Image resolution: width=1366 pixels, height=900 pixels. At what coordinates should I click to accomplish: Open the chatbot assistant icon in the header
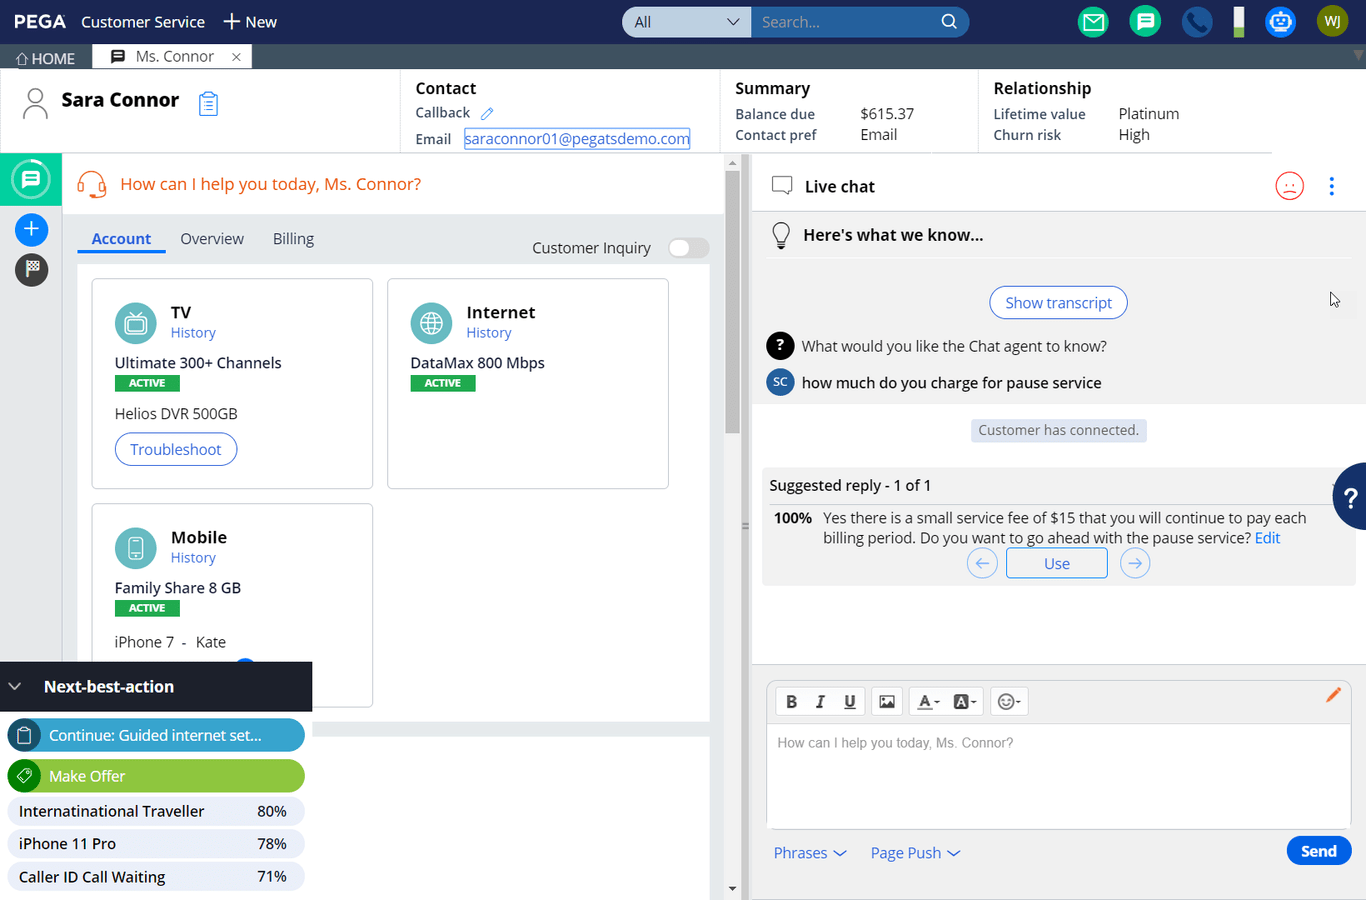pyautogui.click(x=1281, y=21)
